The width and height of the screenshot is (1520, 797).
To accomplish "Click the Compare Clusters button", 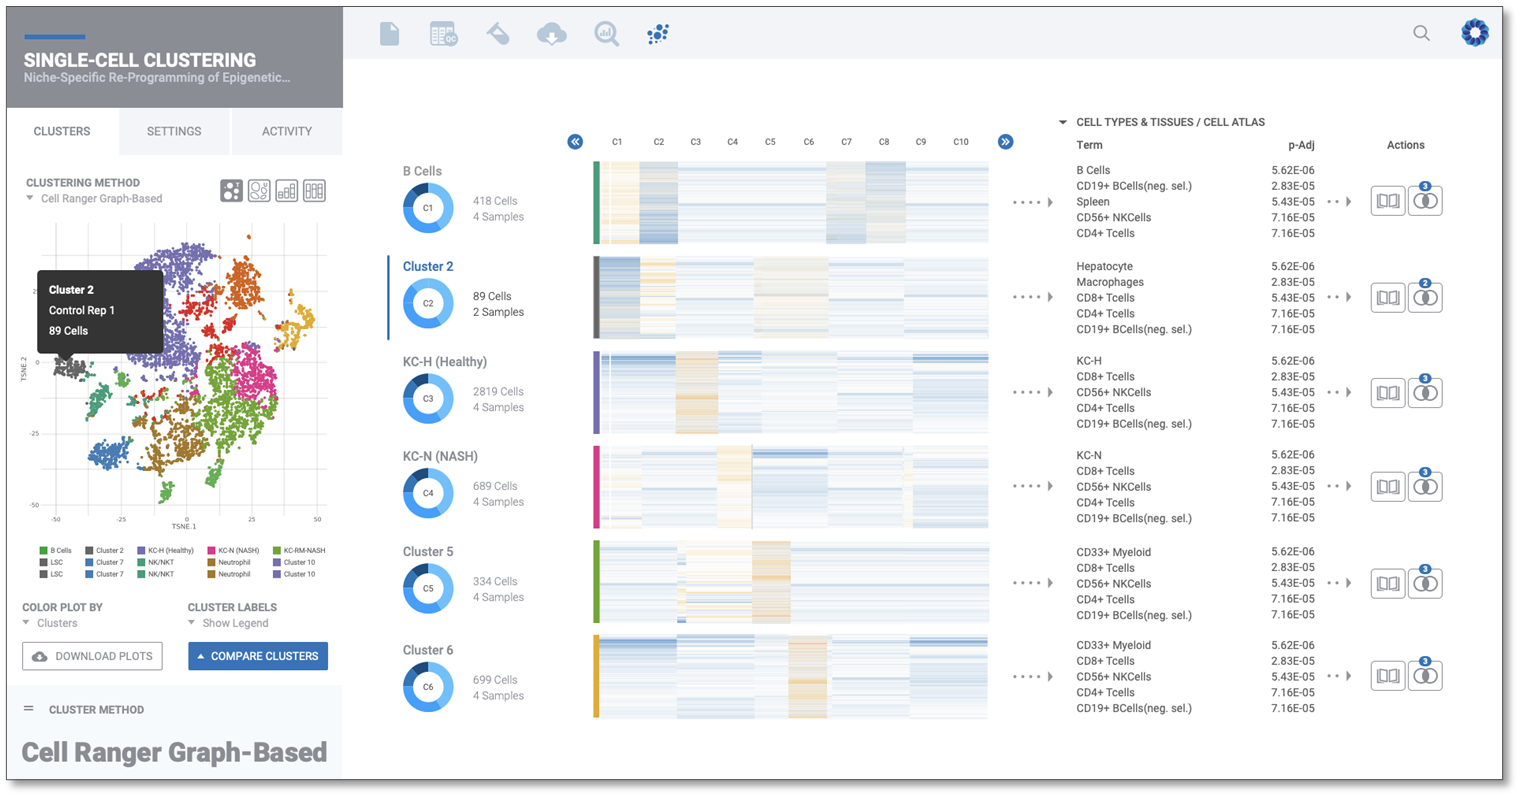I will tap(258, 656).
